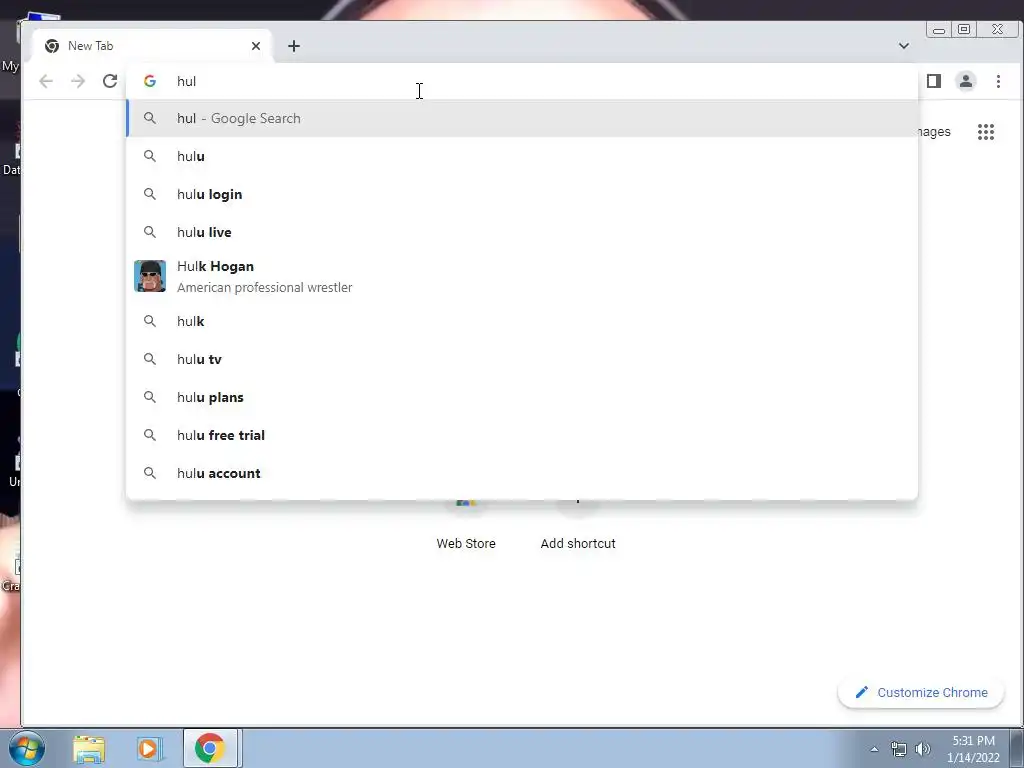
Task: Choose the 'hulu live' suggestion
Action: click(x=522, y=232)
